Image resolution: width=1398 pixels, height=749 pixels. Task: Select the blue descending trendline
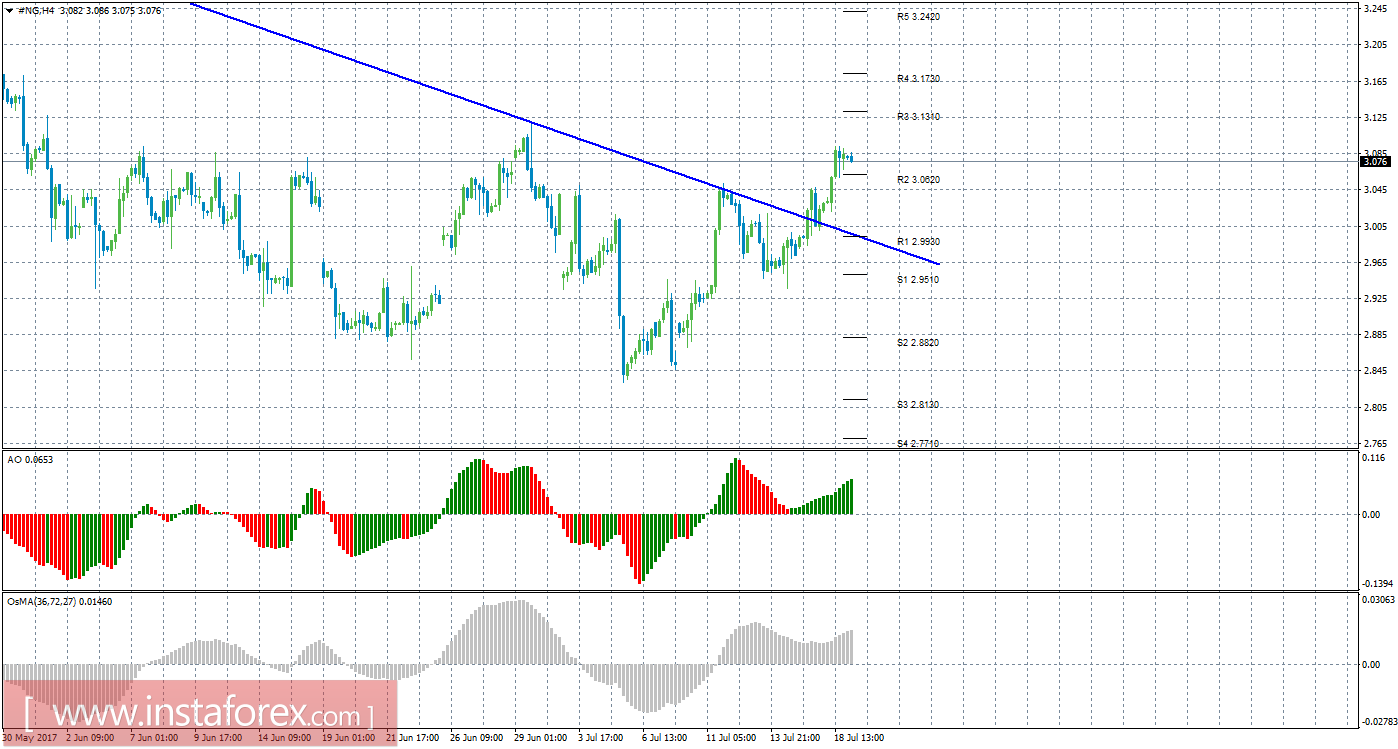(x=565, y=134)
